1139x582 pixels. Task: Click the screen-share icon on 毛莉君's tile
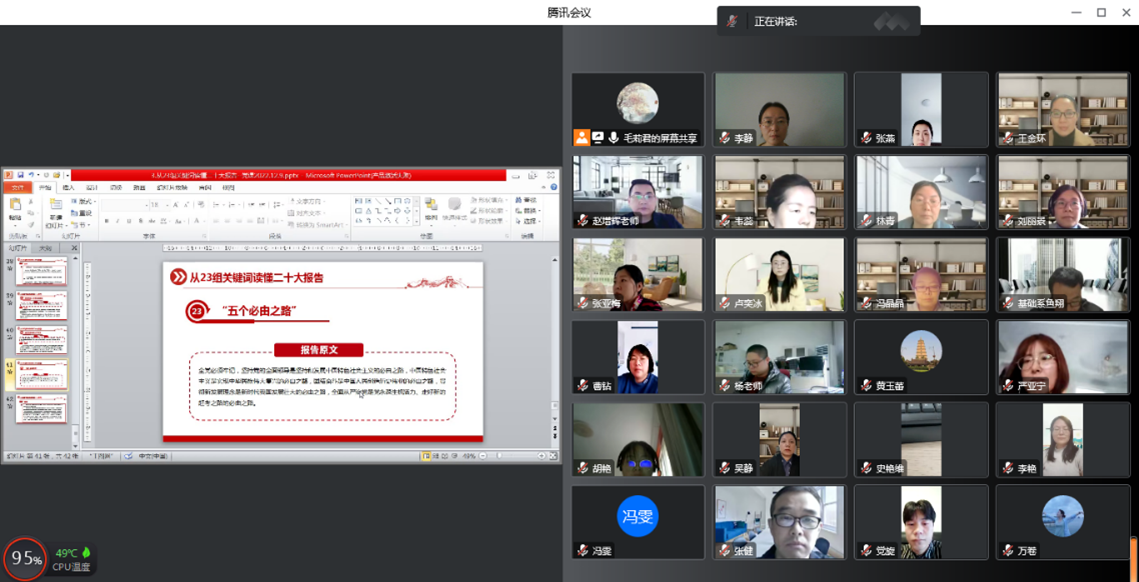click(597, 138)
